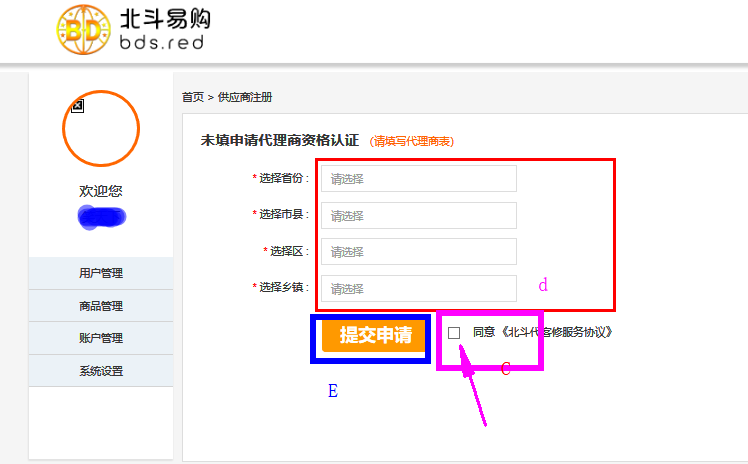Go to 系统设置 in the sidebar
The image size is (748, 464).
(x=101, y=371)
